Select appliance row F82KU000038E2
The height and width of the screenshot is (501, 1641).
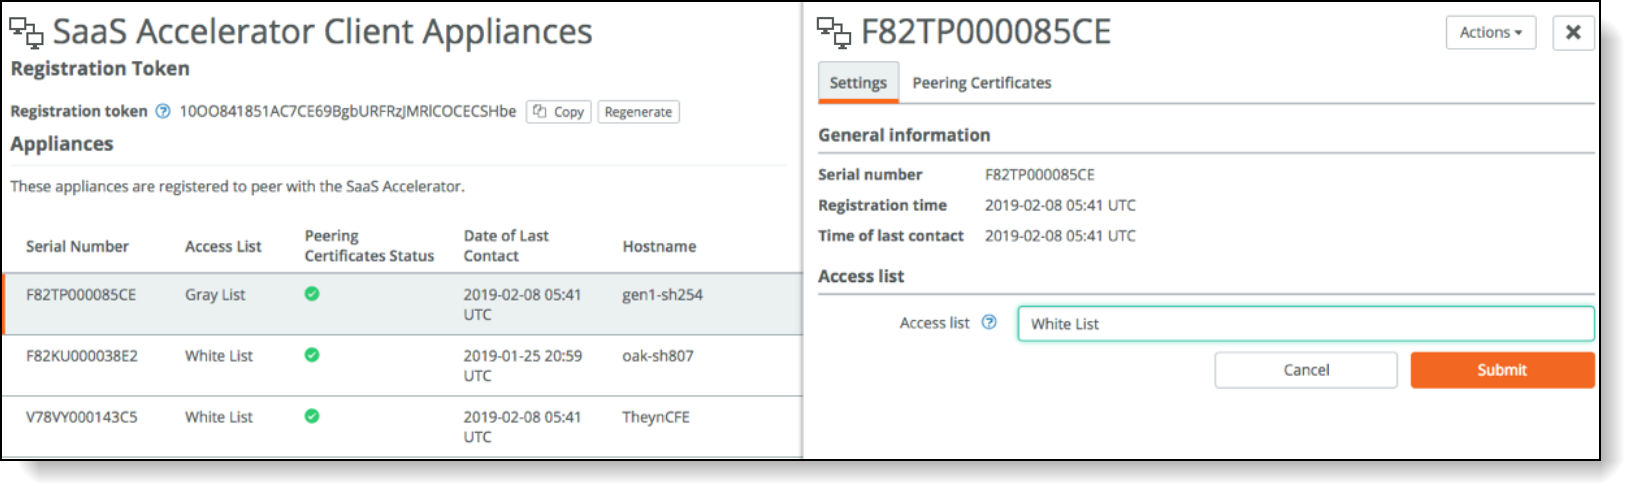coord(402,365)
